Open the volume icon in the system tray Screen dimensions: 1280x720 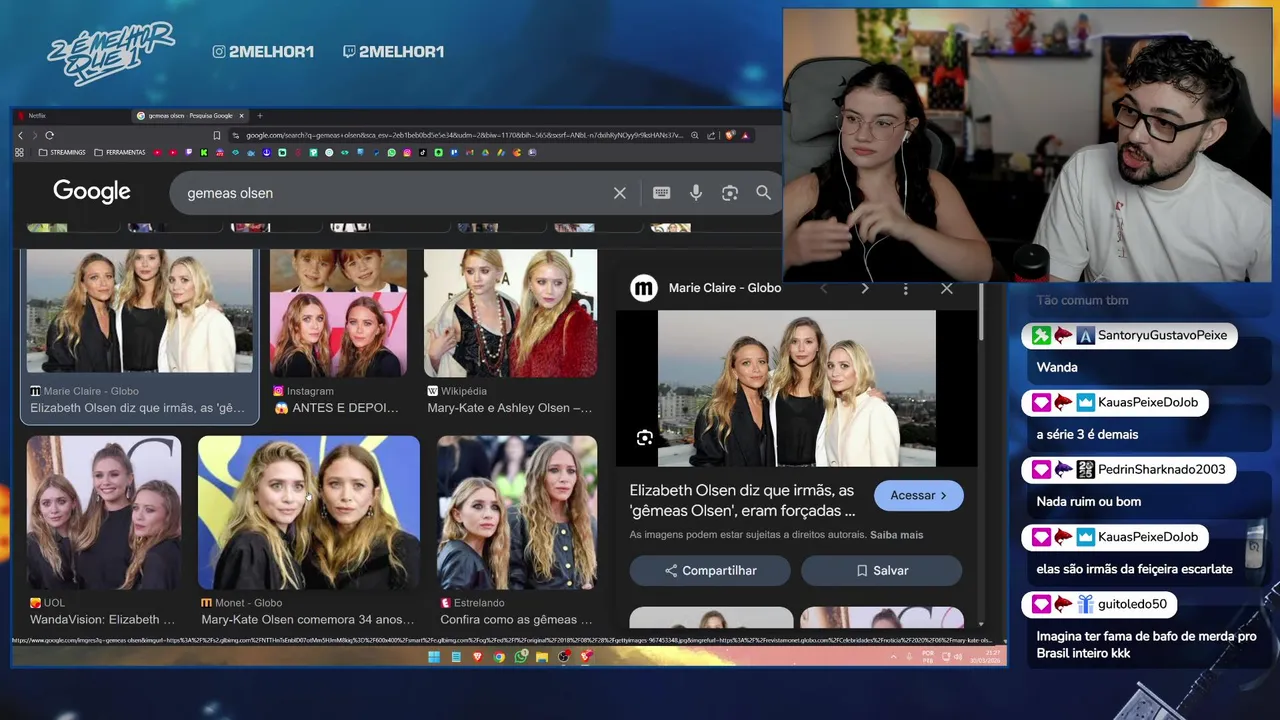(958, 657)
